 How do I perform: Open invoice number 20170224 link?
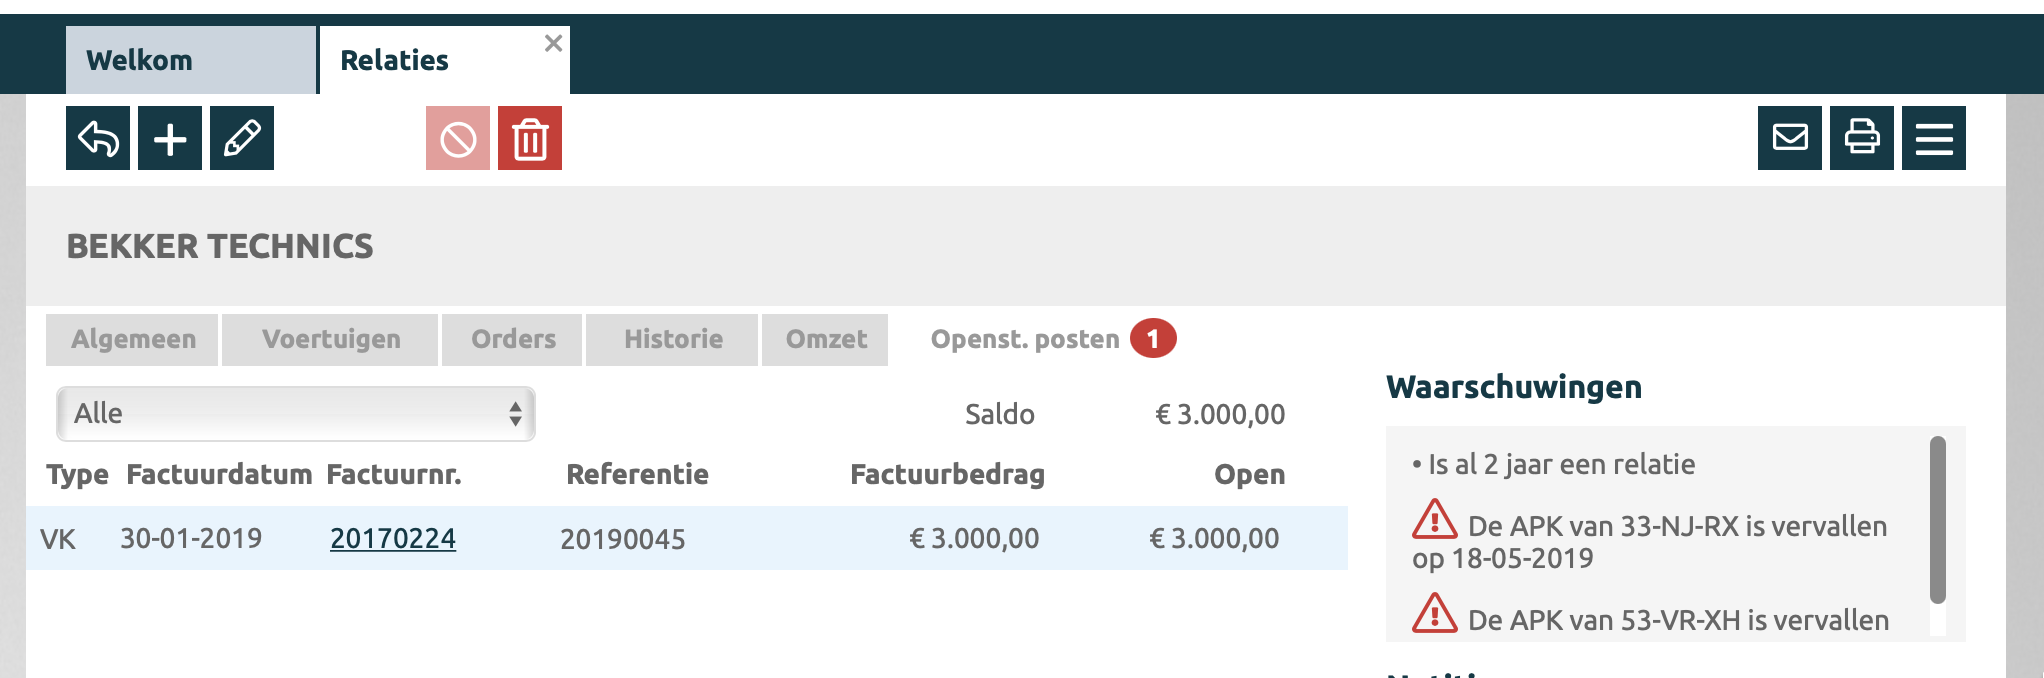(x=393, y=539)
